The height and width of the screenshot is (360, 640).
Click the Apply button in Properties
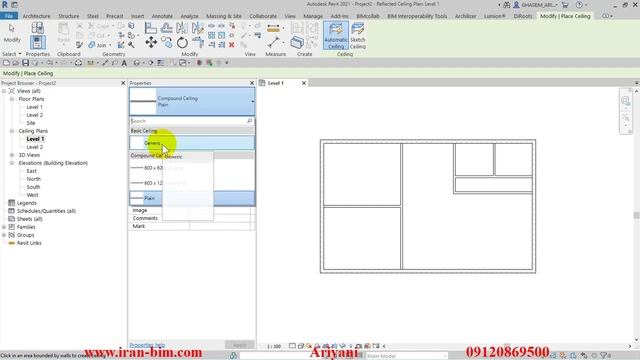[240, 345]
